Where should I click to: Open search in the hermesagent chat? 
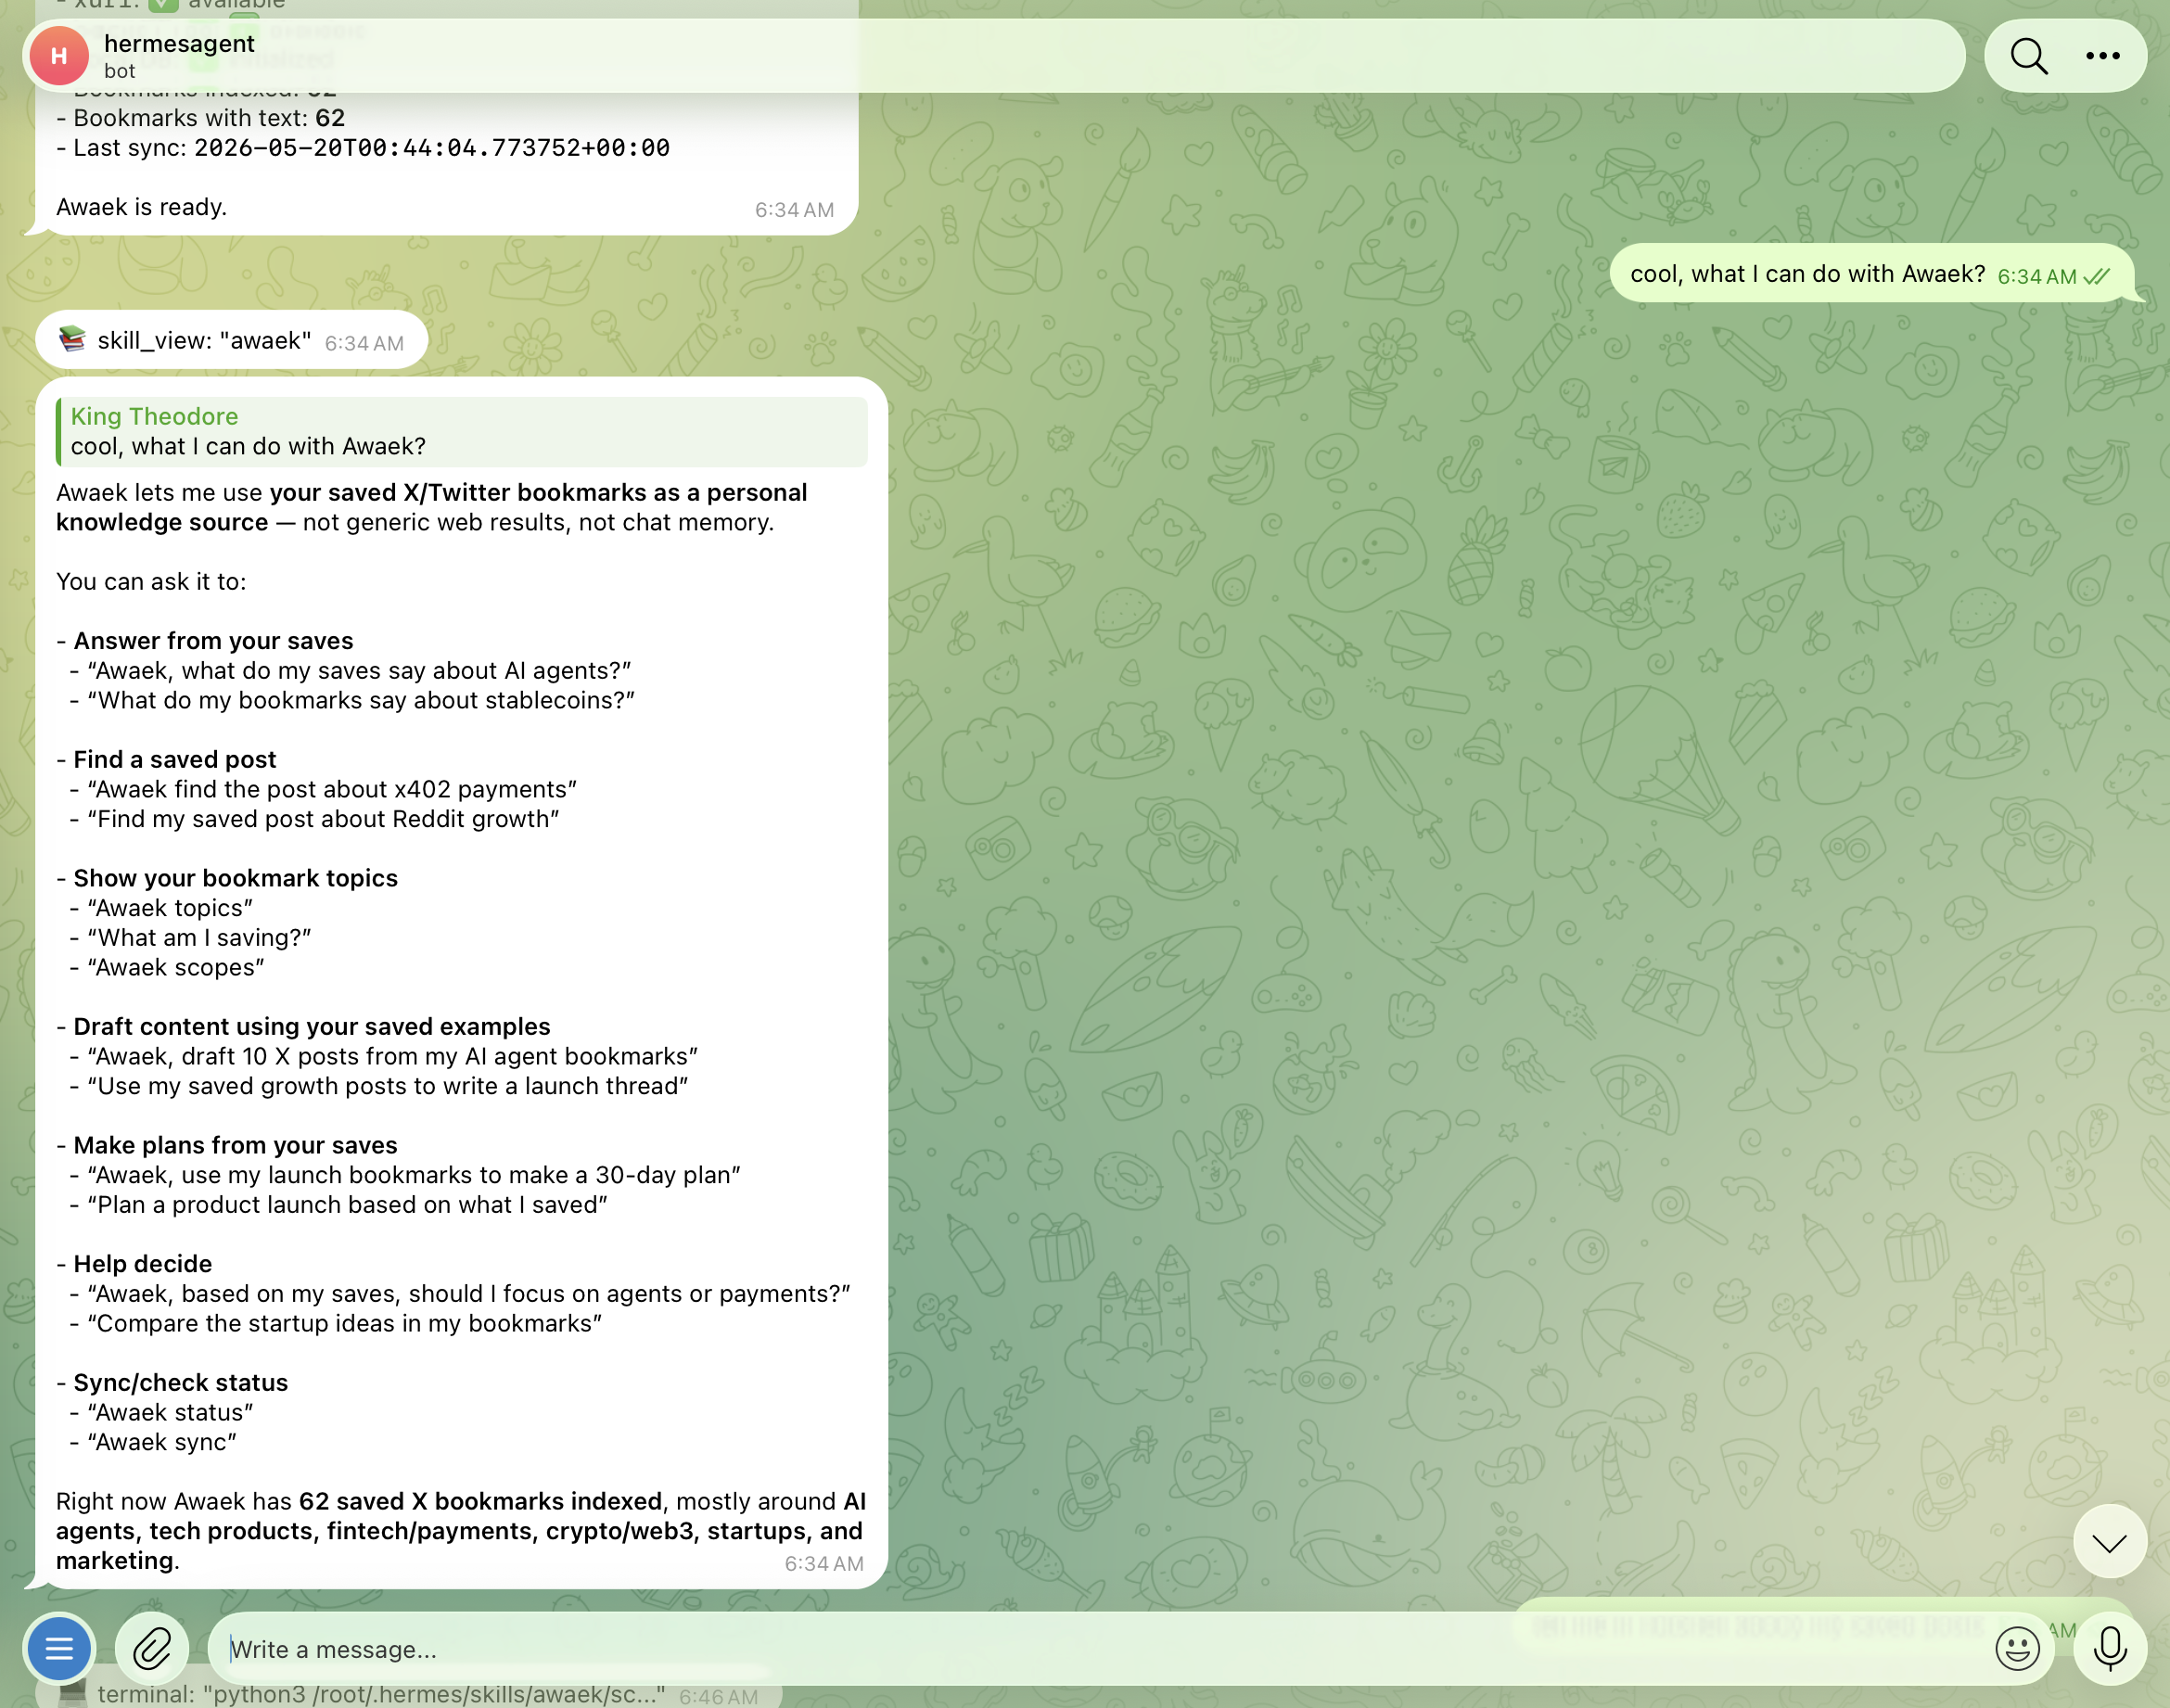2029,56
